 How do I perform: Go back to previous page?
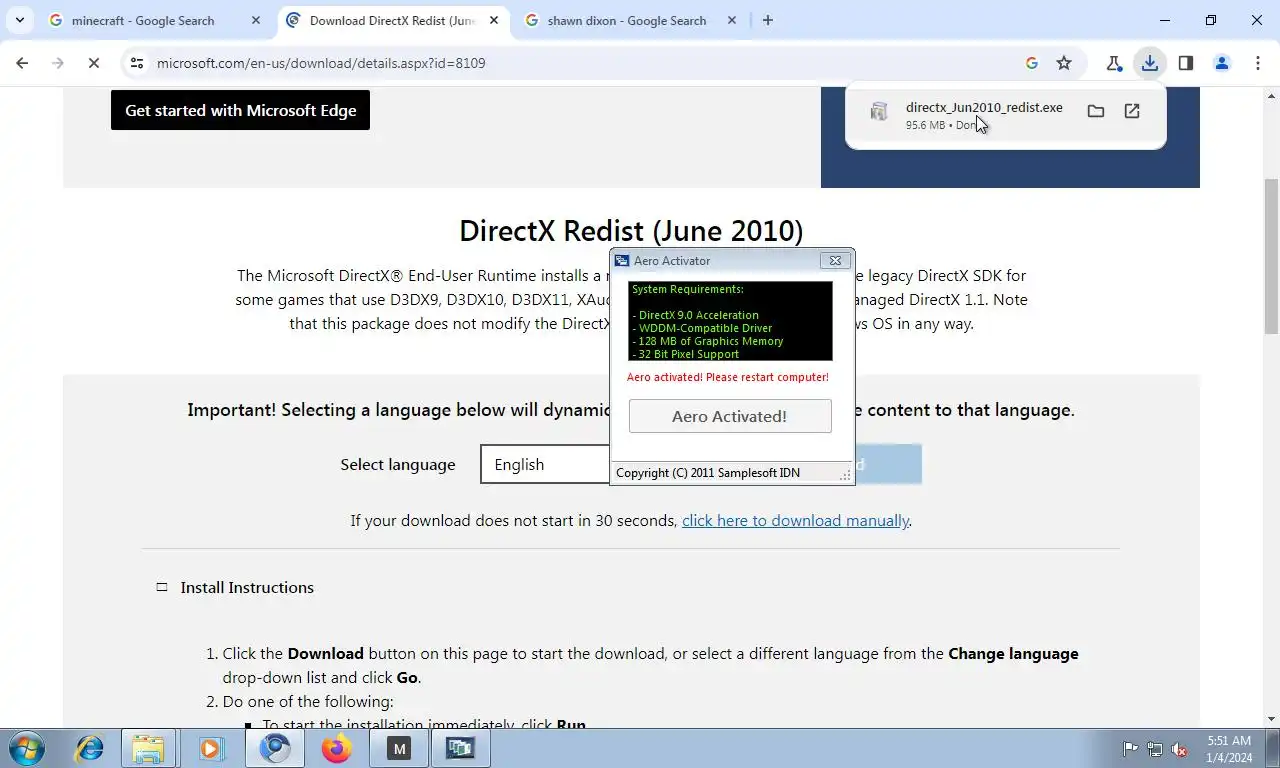tap(22, 63)
